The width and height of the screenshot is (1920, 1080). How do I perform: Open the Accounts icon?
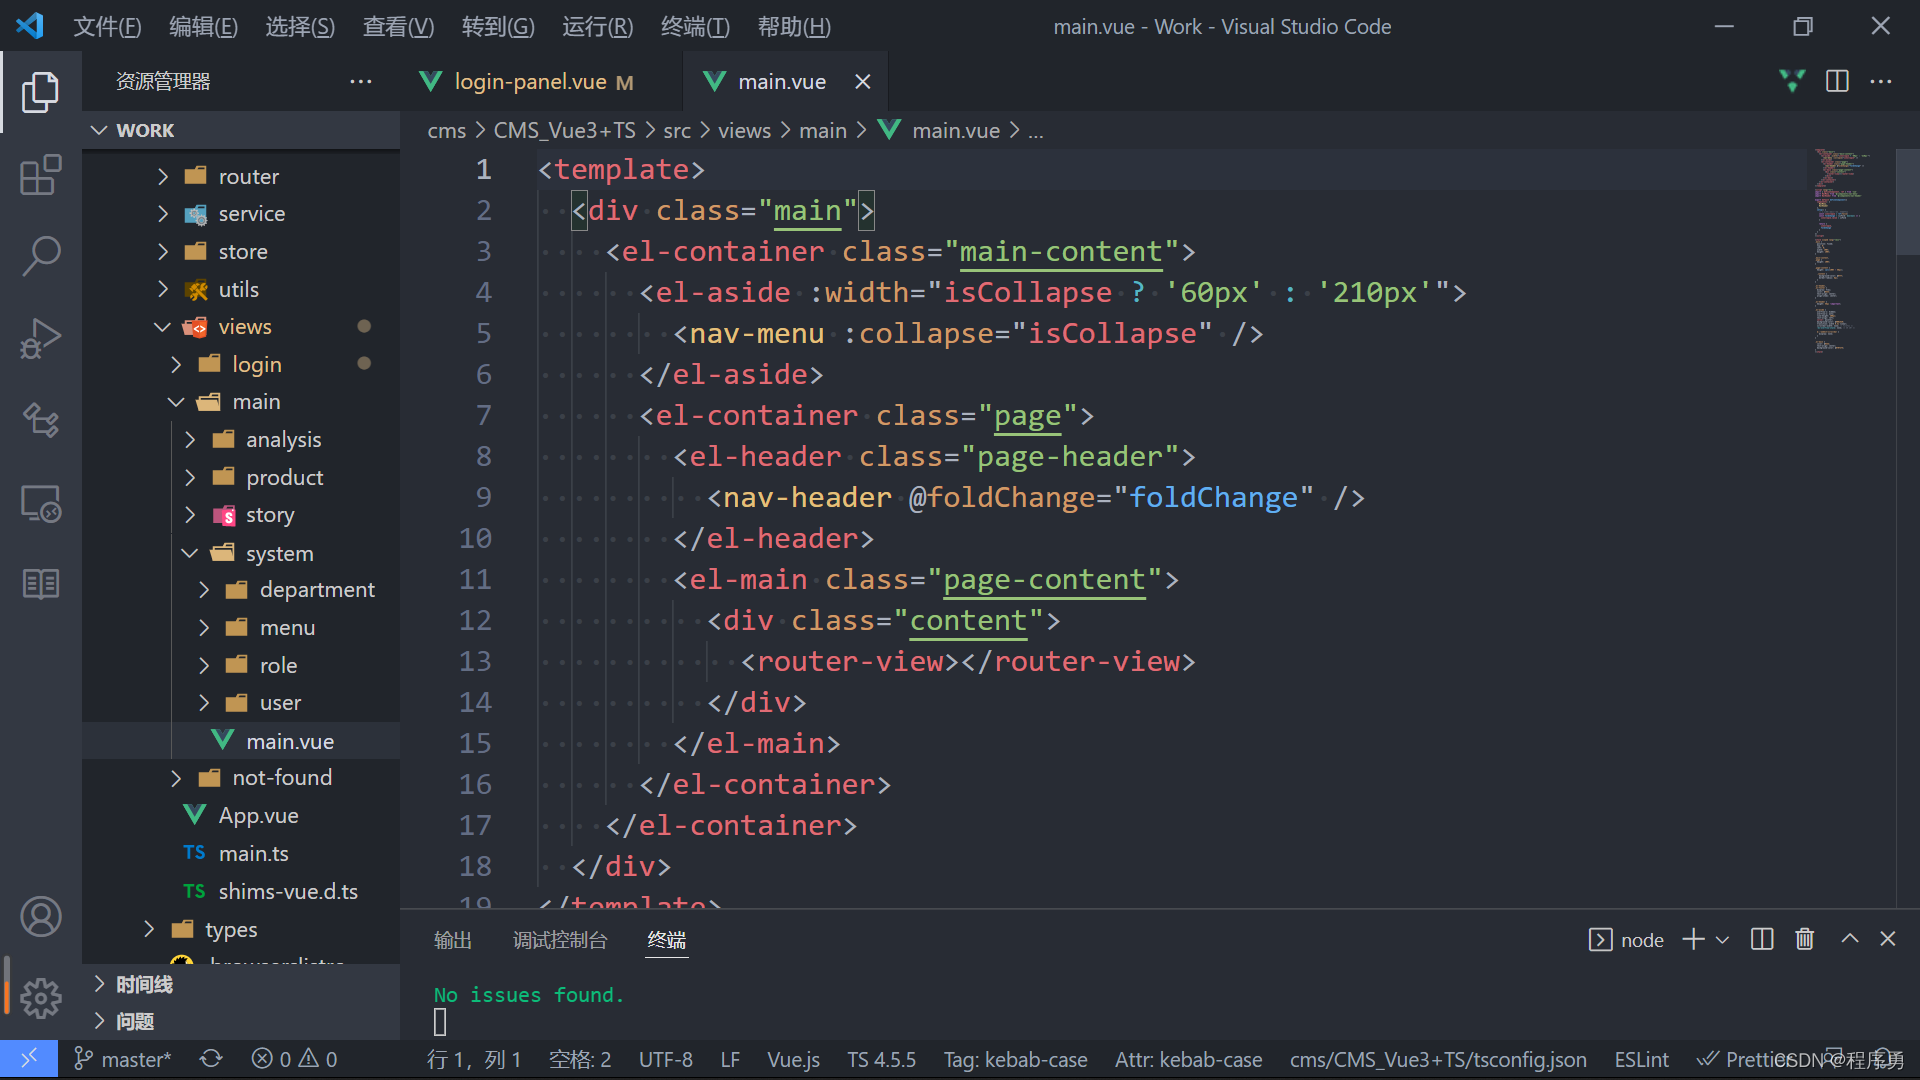click(x=40, y=916)
